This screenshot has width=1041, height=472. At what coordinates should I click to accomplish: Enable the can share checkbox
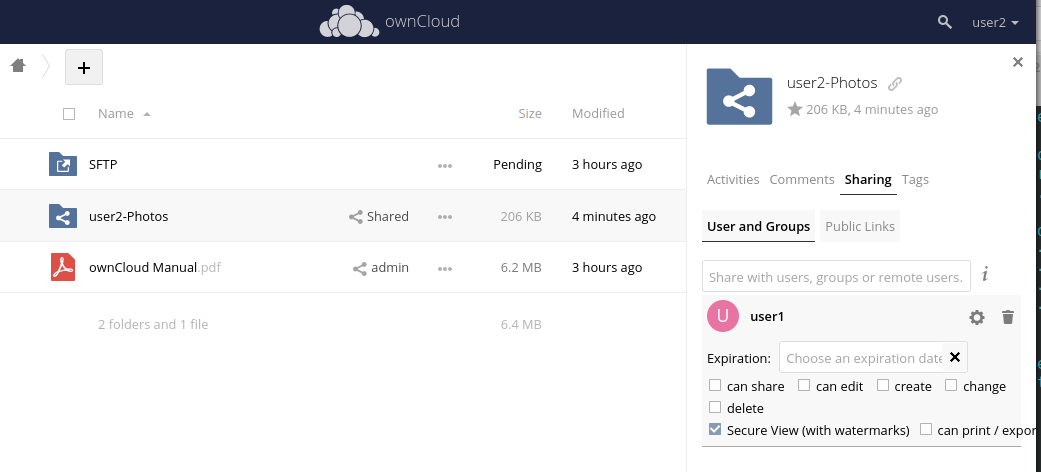(x=715, y=385)
